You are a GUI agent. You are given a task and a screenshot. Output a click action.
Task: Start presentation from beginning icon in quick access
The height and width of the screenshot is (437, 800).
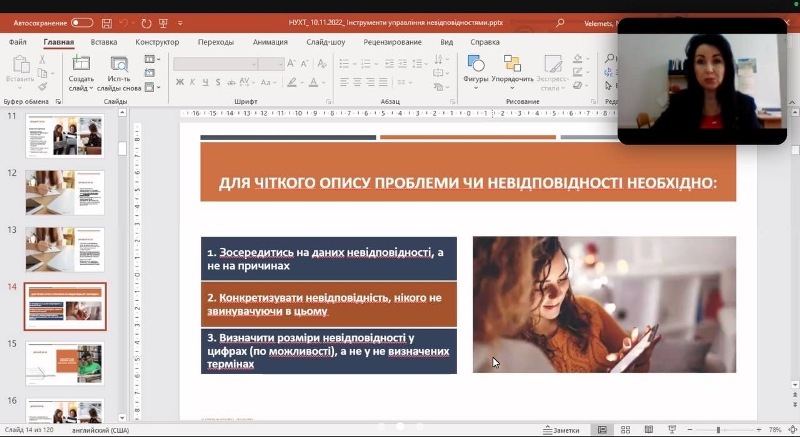pos(163,23)
